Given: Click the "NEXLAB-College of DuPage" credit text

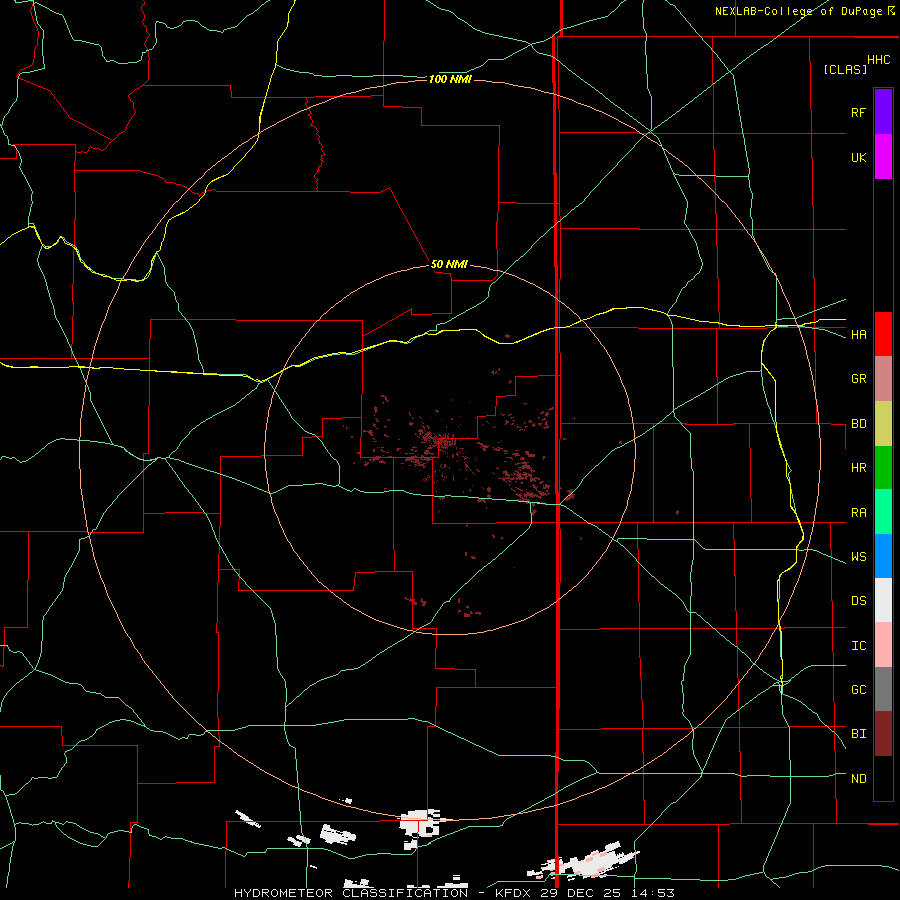Looking at the screenshot, I should coord(798,11).
